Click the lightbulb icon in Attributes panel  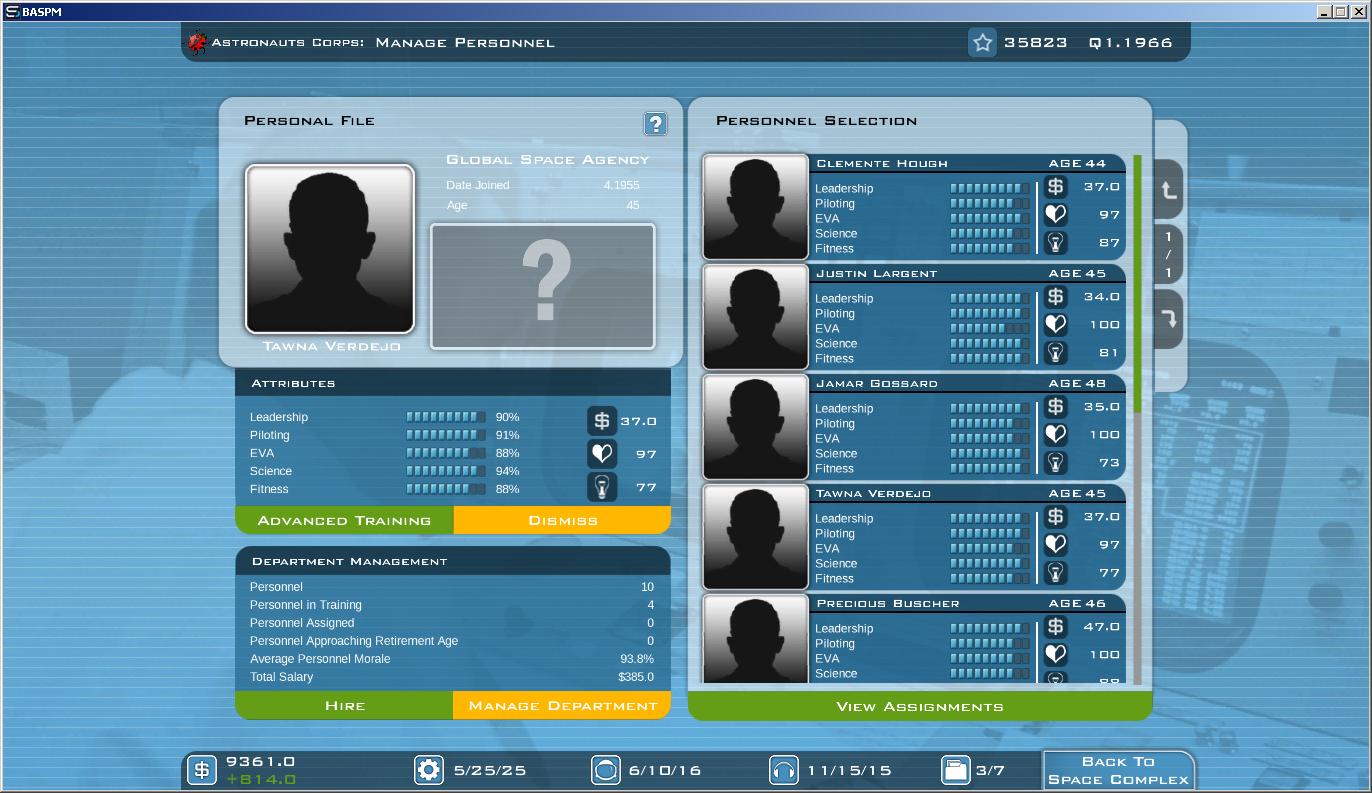[x=601, y=487]
